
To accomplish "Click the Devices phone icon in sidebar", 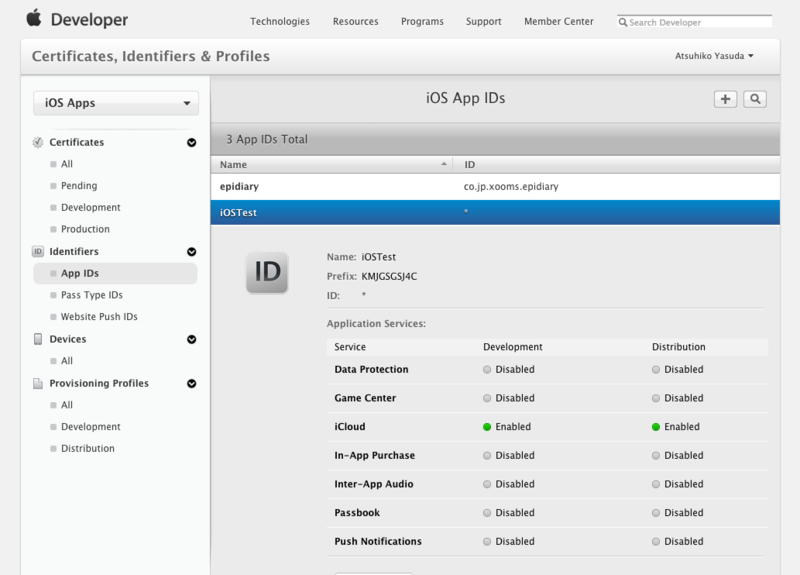I will point(38,339).
